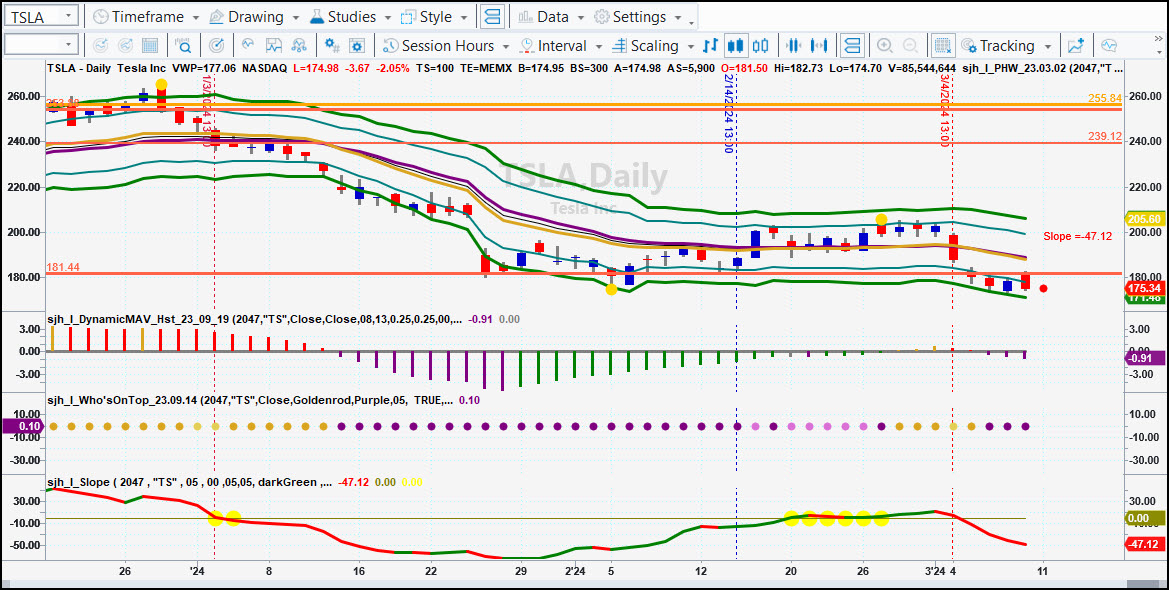Select hollow candlestick chart style
The width and height of the screenshot is (1169, 590).
[x=761, y=45]
